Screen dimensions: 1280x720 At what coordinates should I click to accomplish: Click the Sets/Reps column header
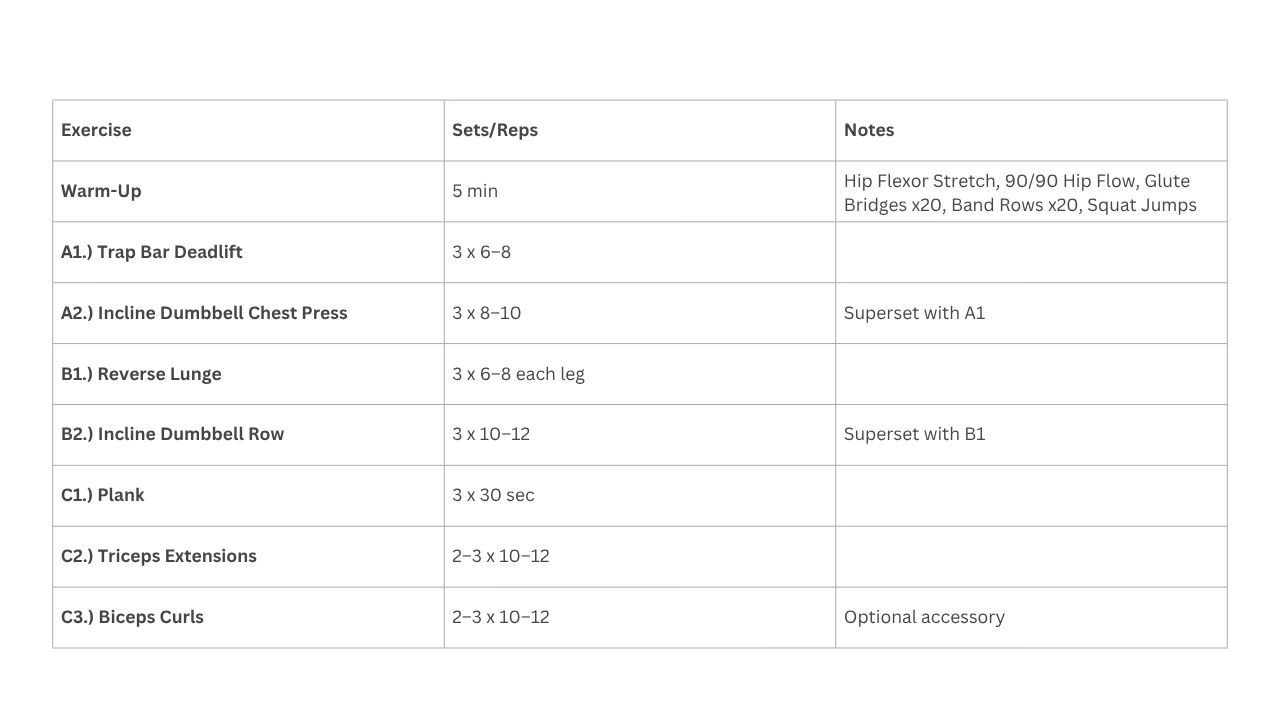pos(495,130)
